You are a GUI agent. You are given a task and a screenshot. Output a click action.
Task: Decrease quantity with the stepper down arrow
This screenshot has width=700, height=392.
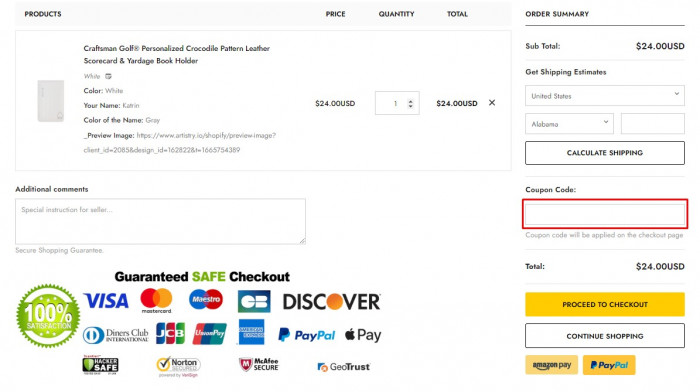pos(410,106)
